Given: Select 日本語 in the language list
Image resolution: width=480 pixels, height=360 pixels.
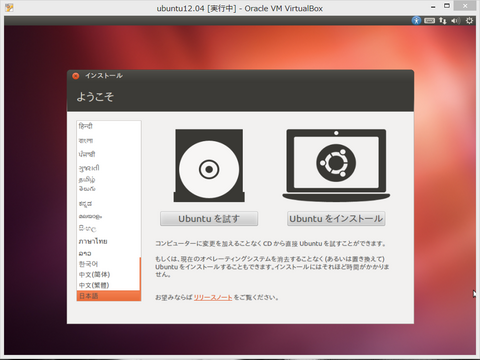Looking at the screenshot, I should point(109,296).
